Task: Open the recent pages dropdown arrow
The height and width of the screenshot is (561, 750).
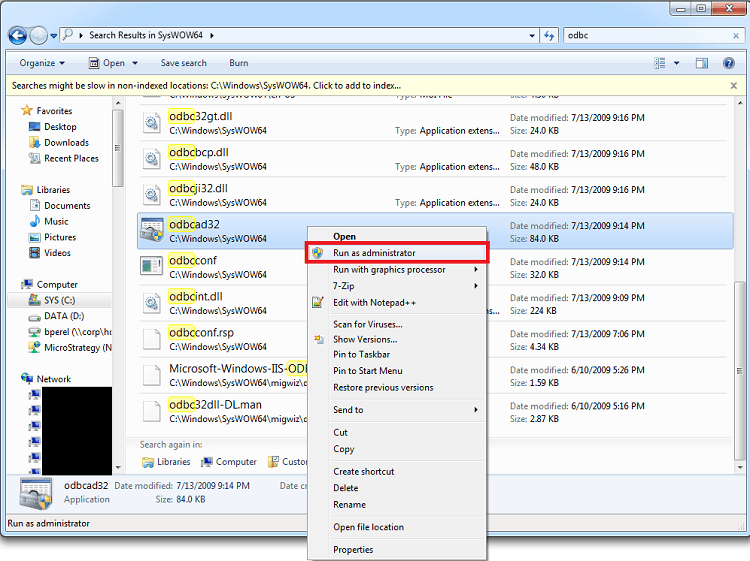Action: (x=54, y=36)
